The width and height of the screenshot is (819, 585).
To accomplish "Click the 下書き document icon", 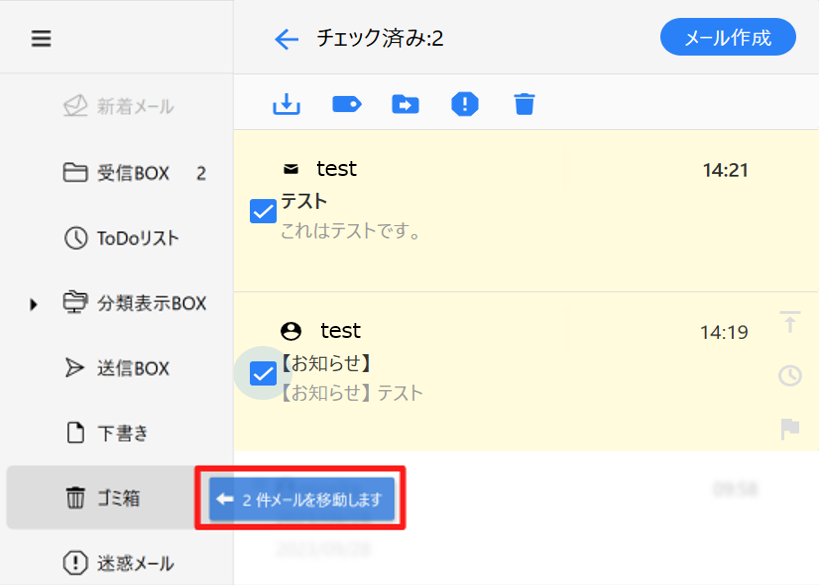I will [76, 433].
